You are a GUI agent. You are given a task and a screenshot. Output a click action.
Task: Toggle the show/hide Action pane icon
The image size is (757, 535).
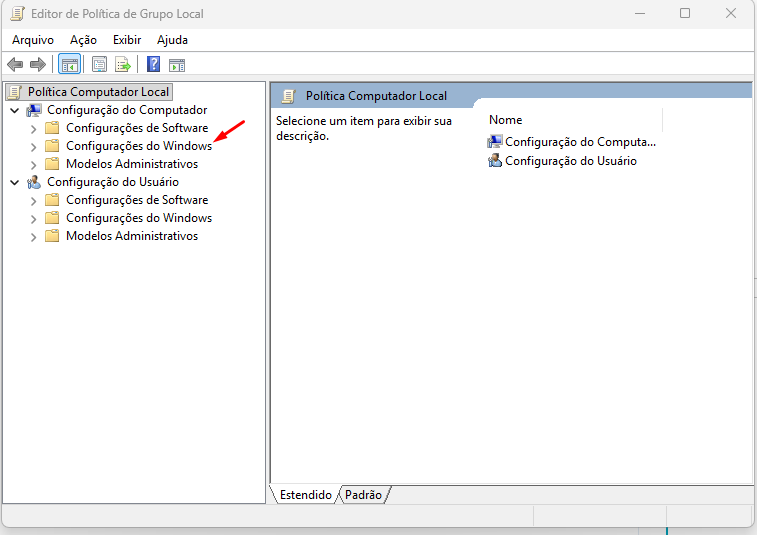[x=177, y=65]
